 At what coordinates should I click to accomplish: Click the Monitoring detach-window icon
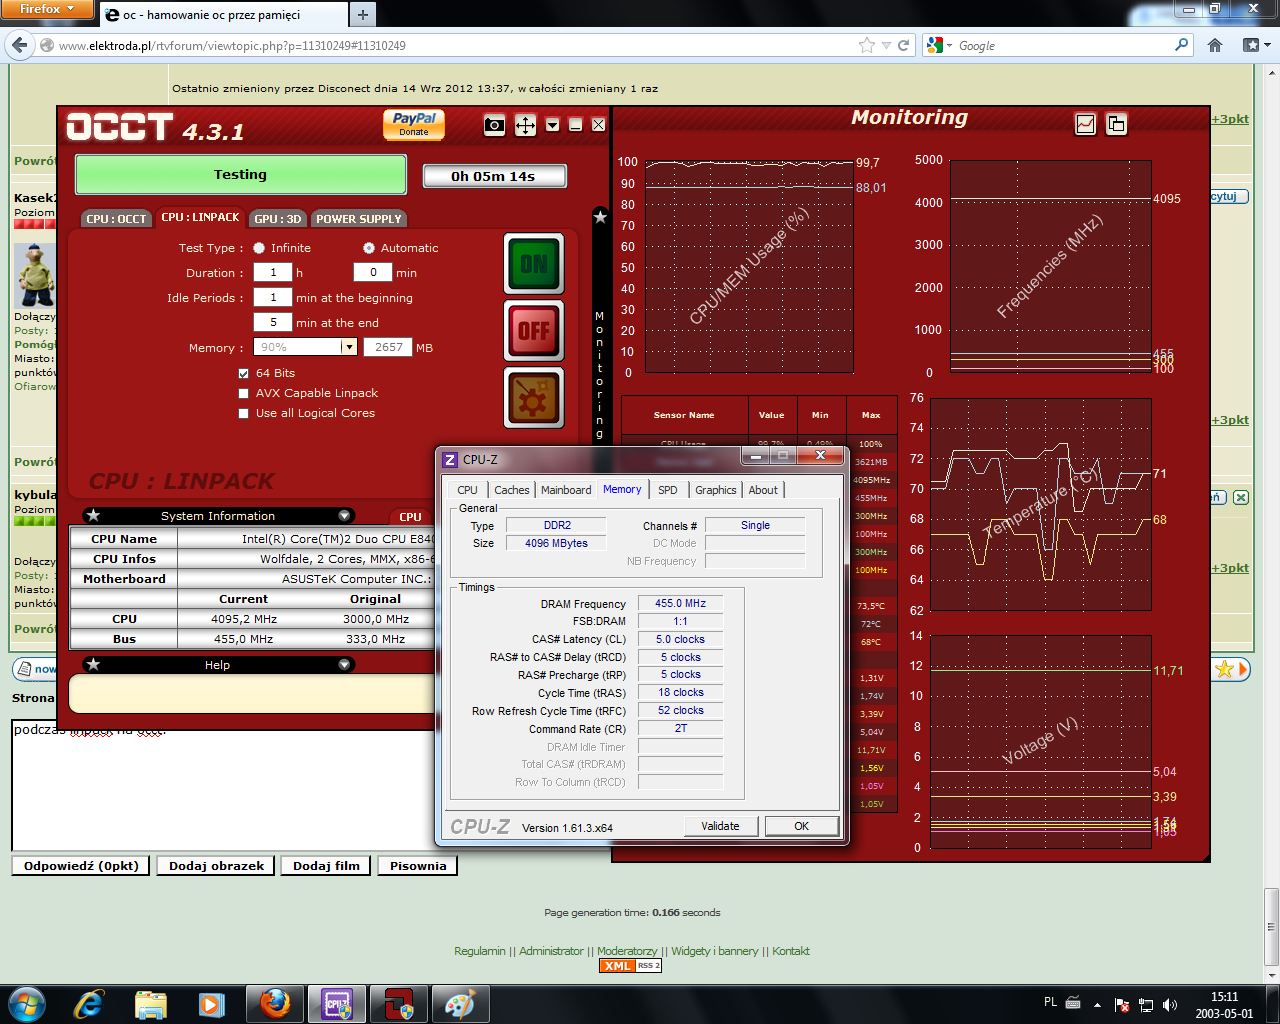click(1116, 124)
